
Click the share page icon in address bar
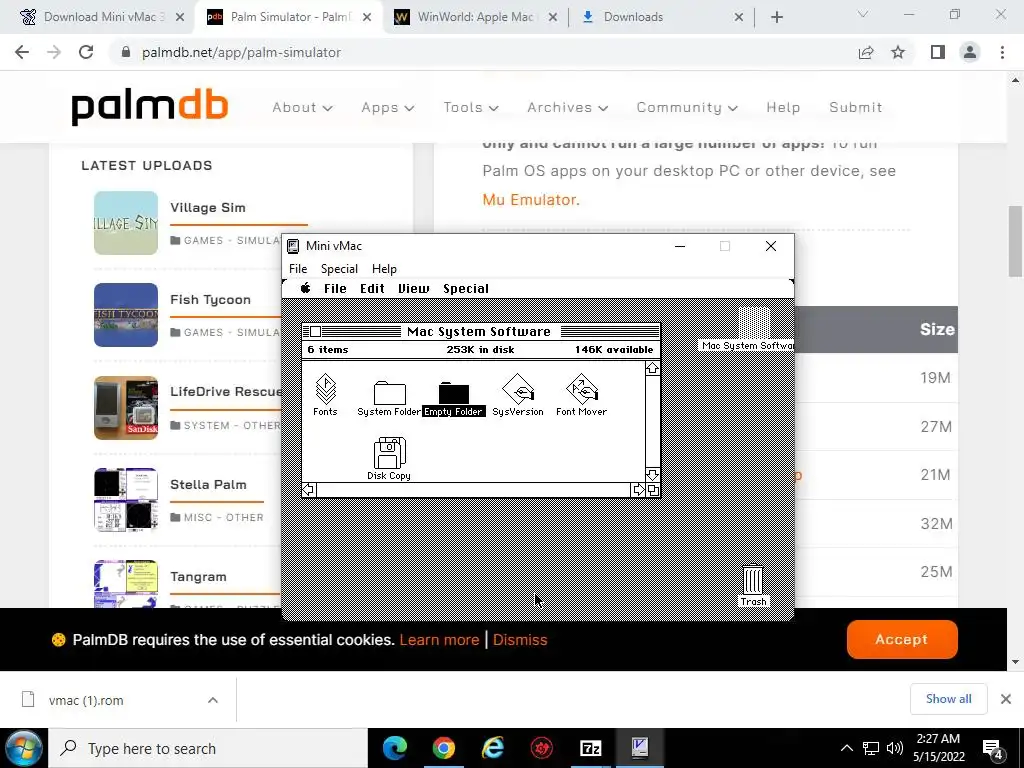(866, 52)
